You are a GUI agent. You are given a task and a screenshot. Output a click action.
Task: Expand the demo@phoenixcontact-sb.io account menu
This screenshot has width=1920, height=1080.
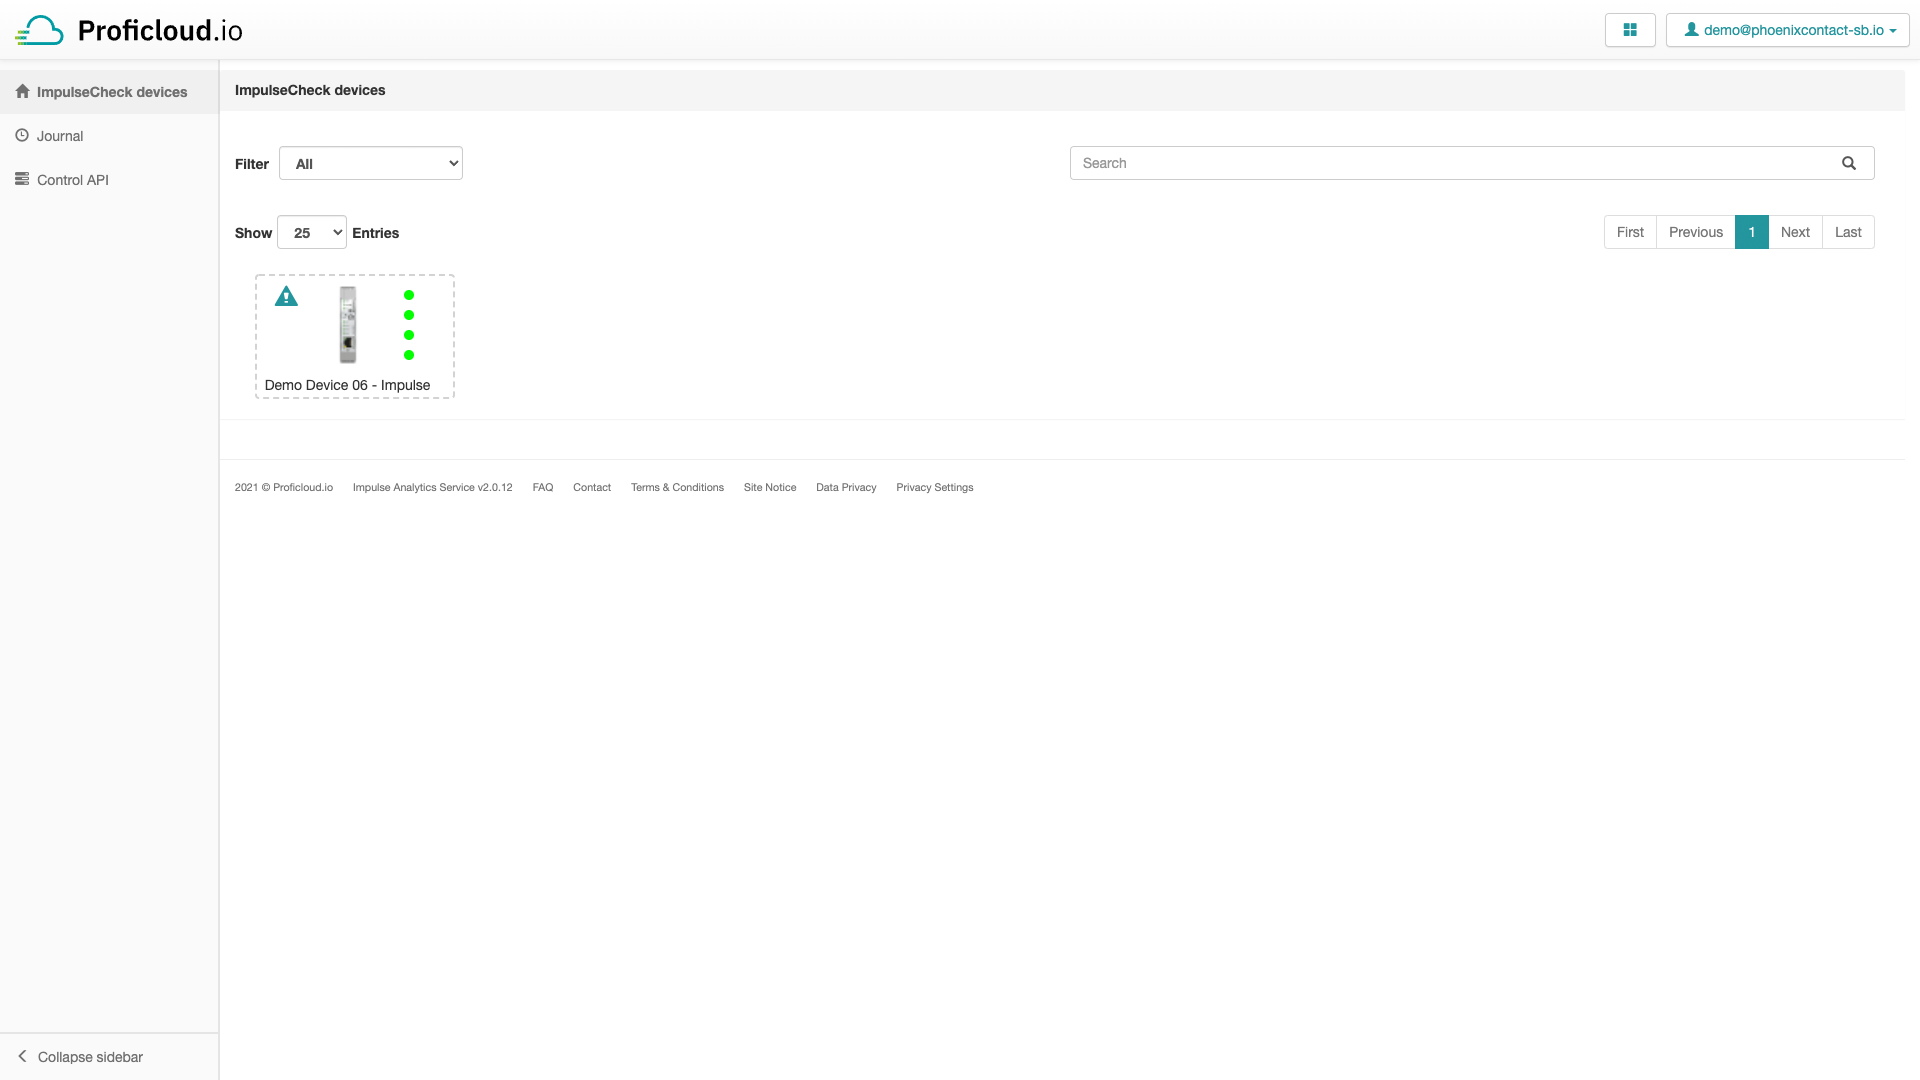pyautogui.click(x=1787, y=29)
